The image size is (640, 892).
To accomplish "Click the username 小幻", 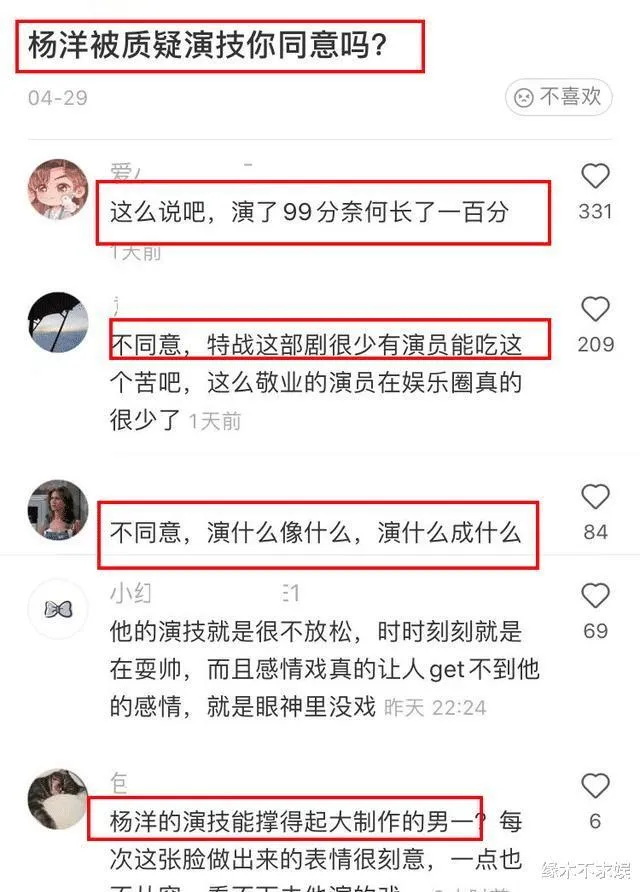I will (x=130, y=593).
